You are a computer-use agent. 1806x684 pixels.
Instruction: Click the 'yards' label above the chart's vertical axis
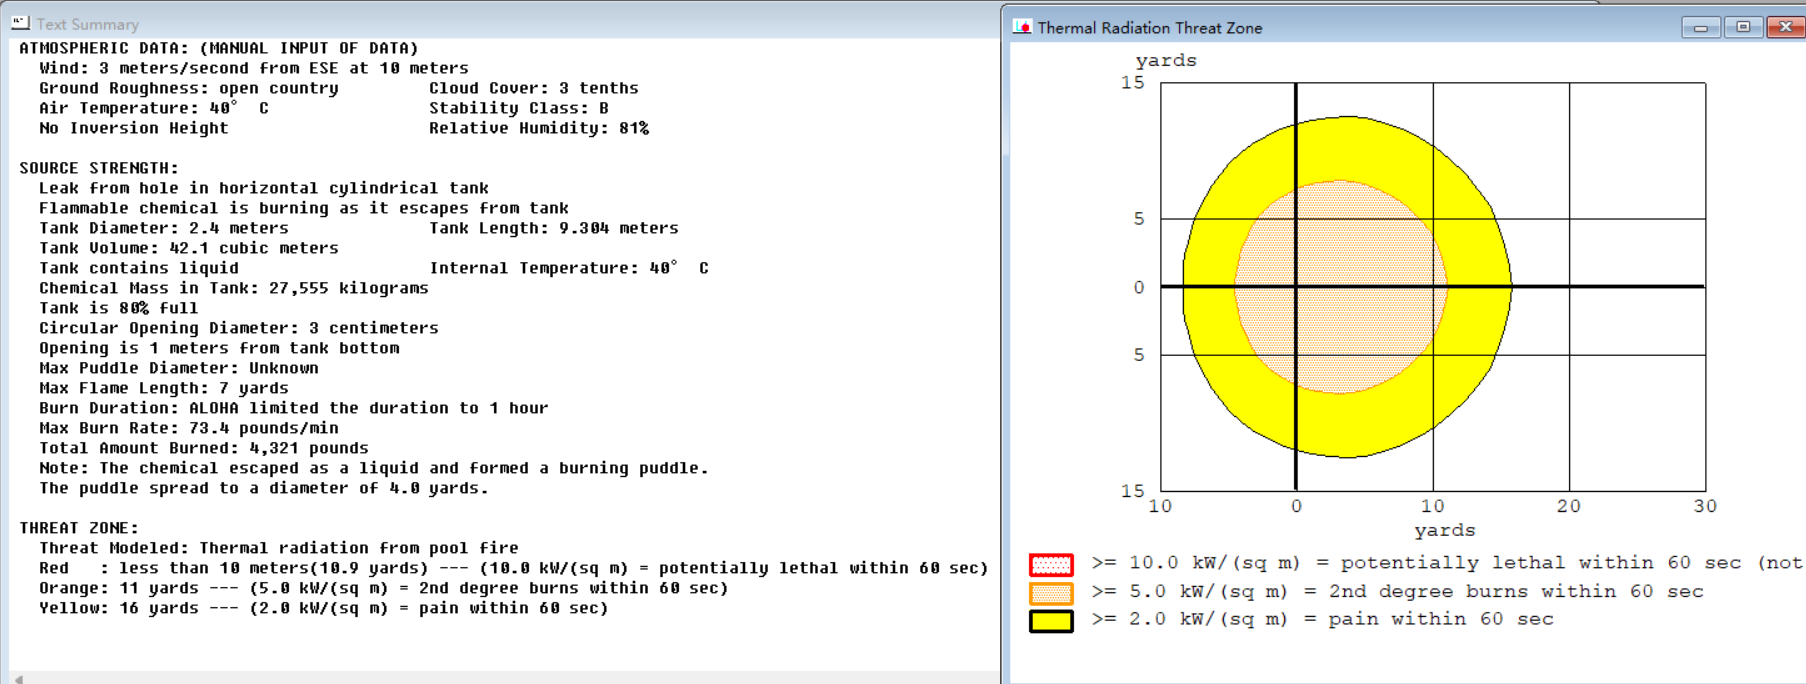[x=1166, y=61]
